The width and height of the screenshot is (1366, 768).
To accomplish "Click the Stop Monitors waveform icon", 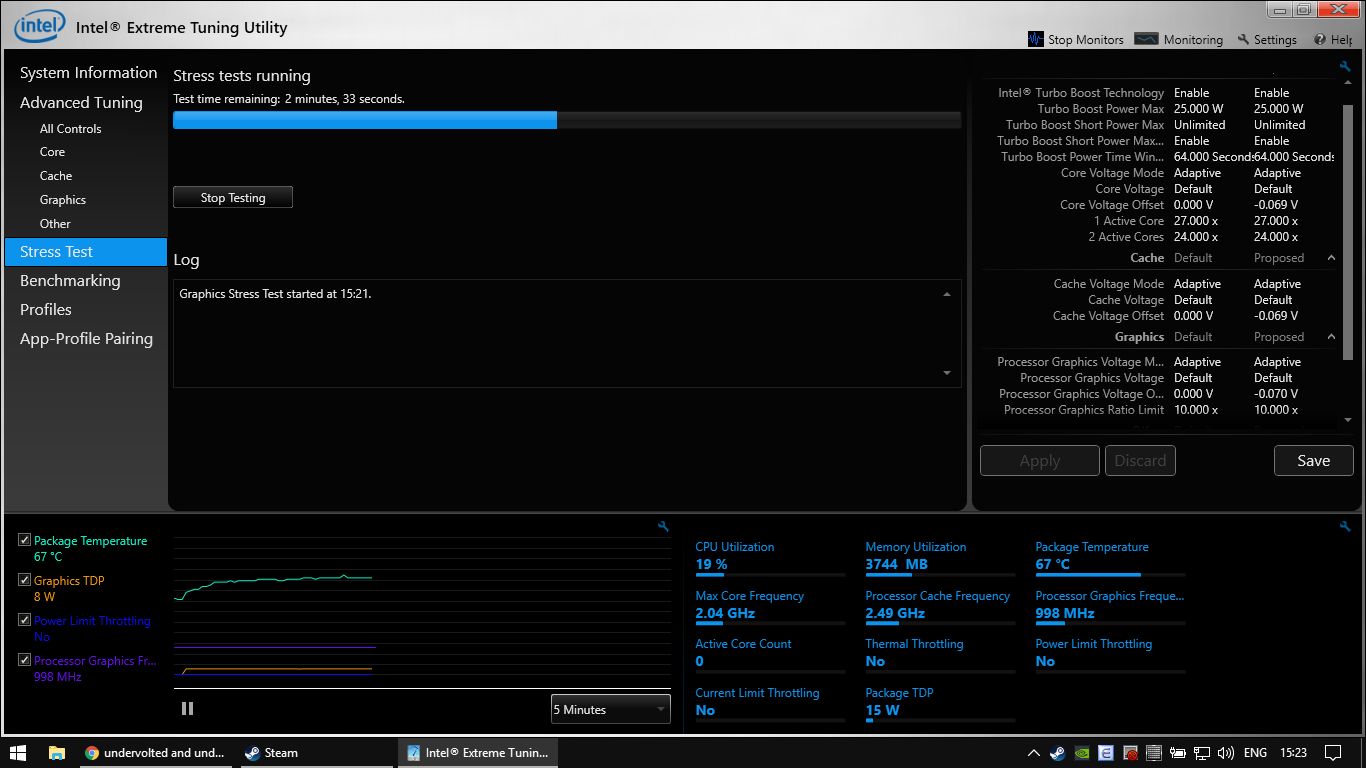I will pyautogui.click(x=1036, y=39).
